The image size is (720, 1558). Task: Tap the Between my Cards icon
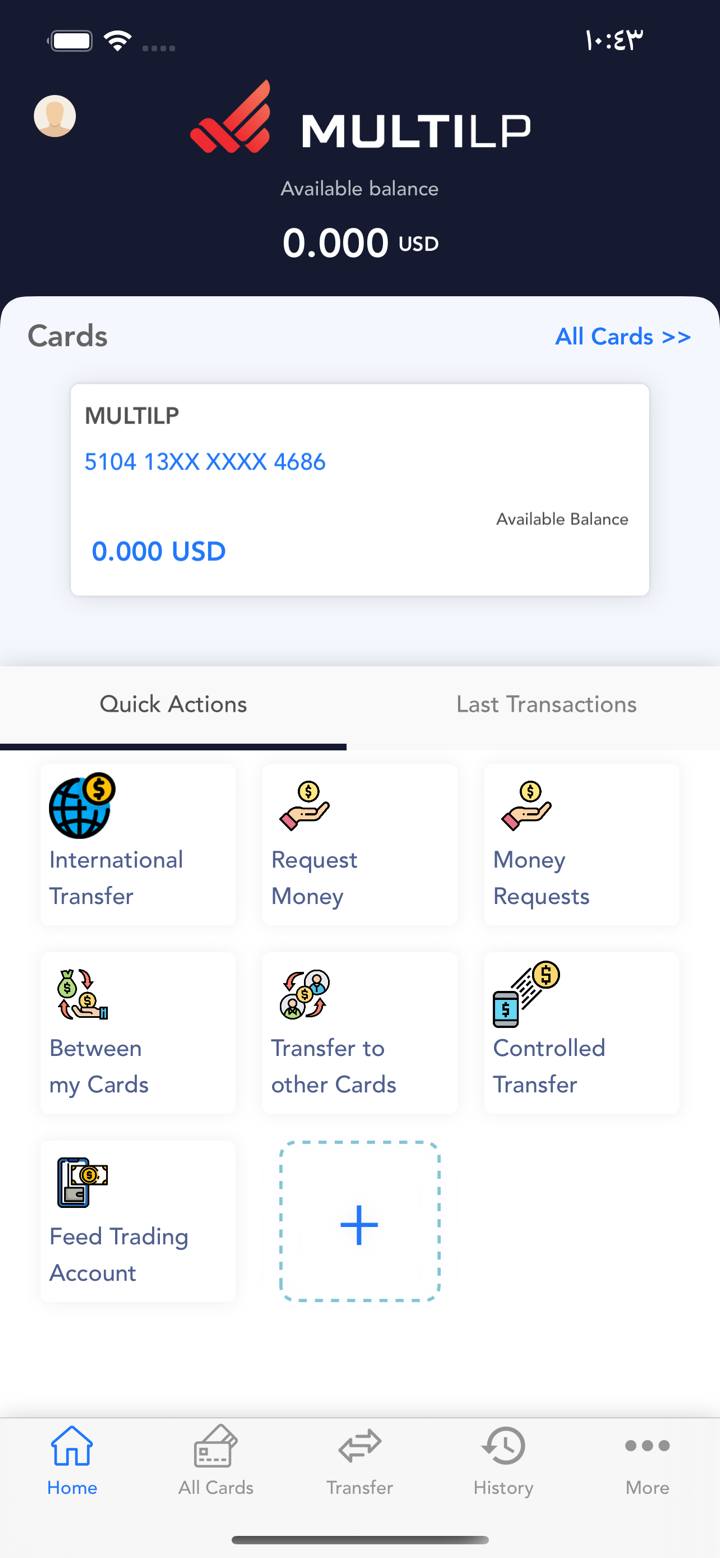coord(82,994)
